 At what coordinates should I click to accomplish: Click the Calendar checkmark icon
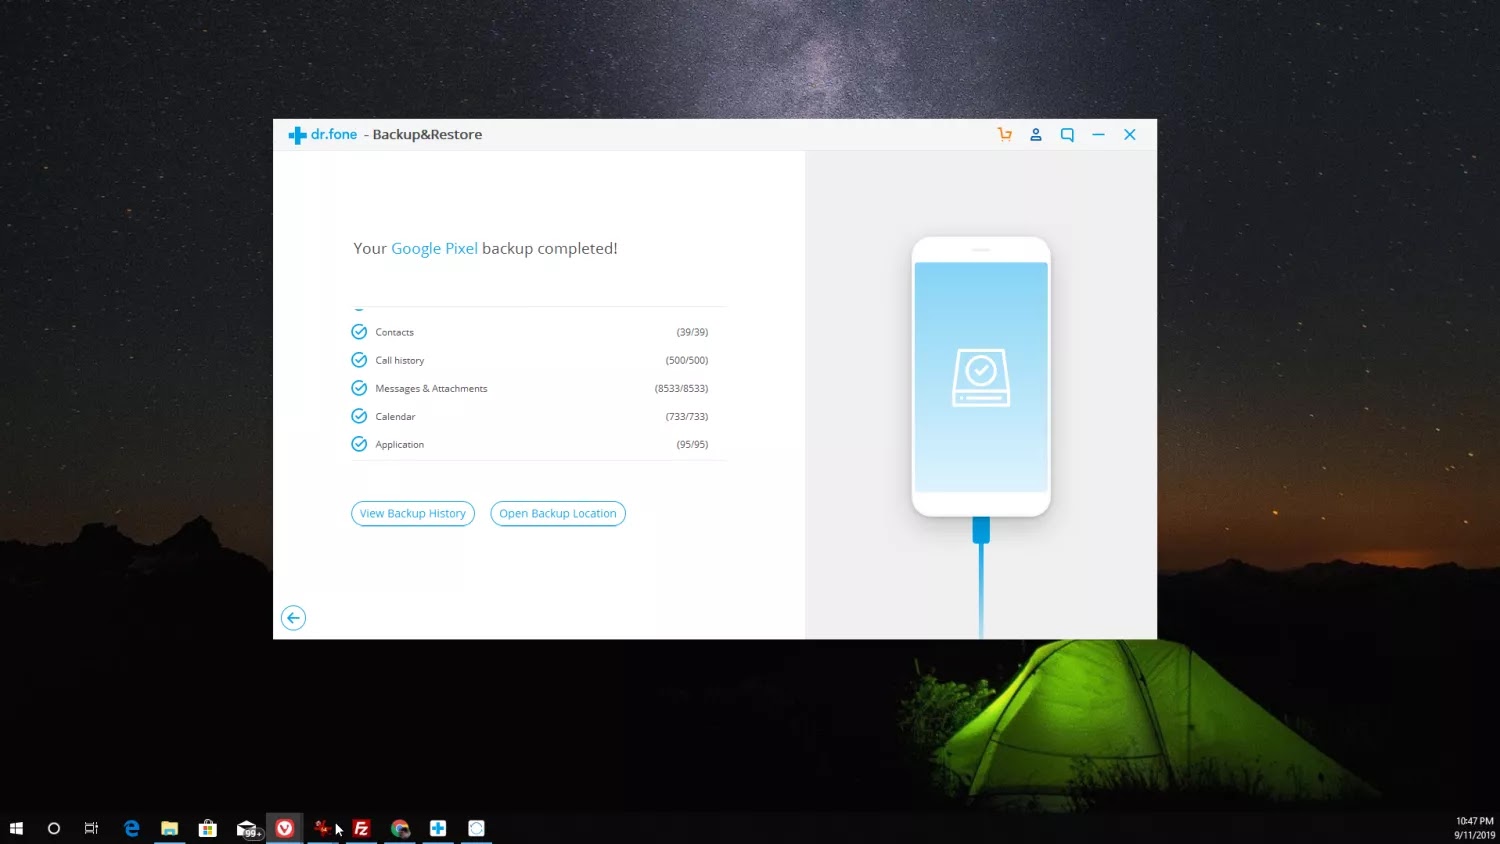point(359,416)
